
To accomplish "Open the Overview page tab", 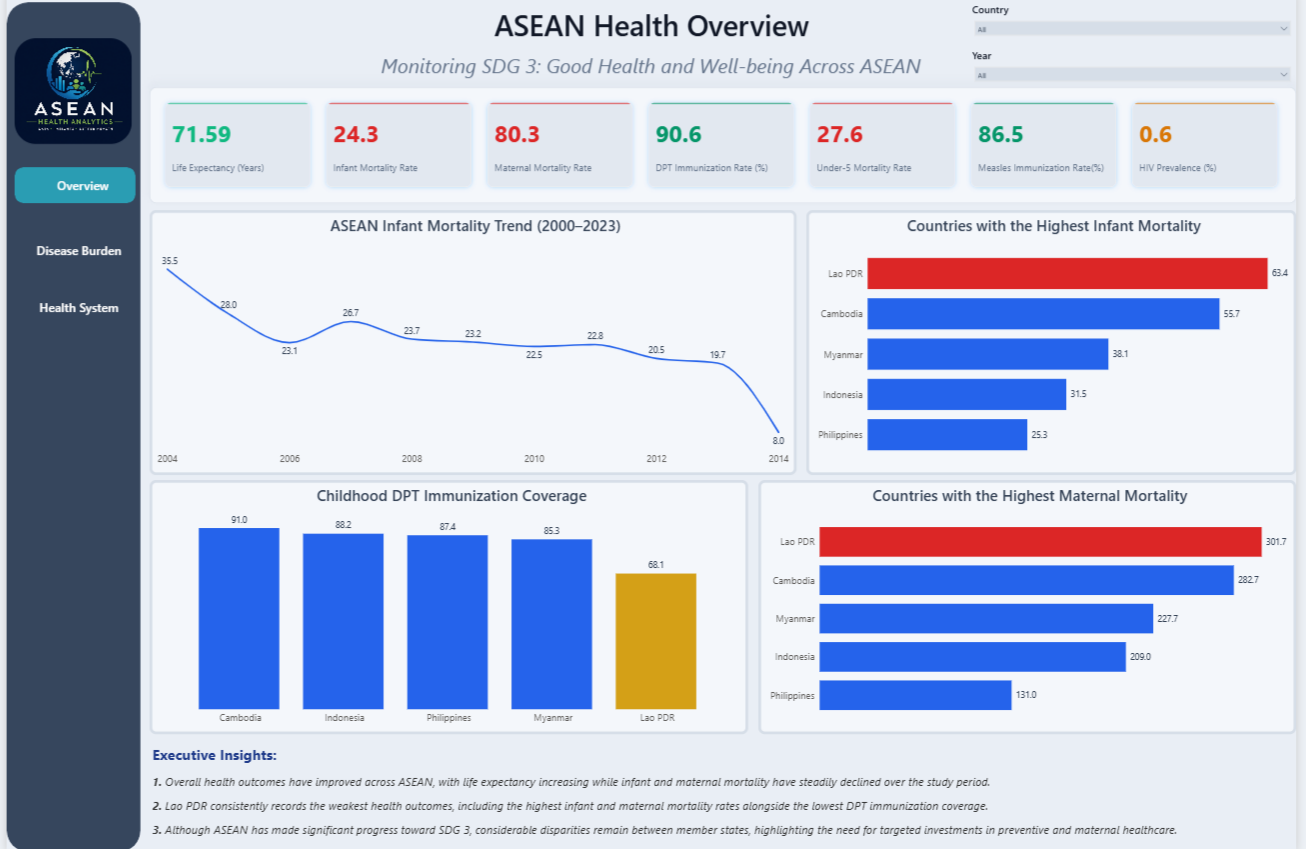I will 75,186.
